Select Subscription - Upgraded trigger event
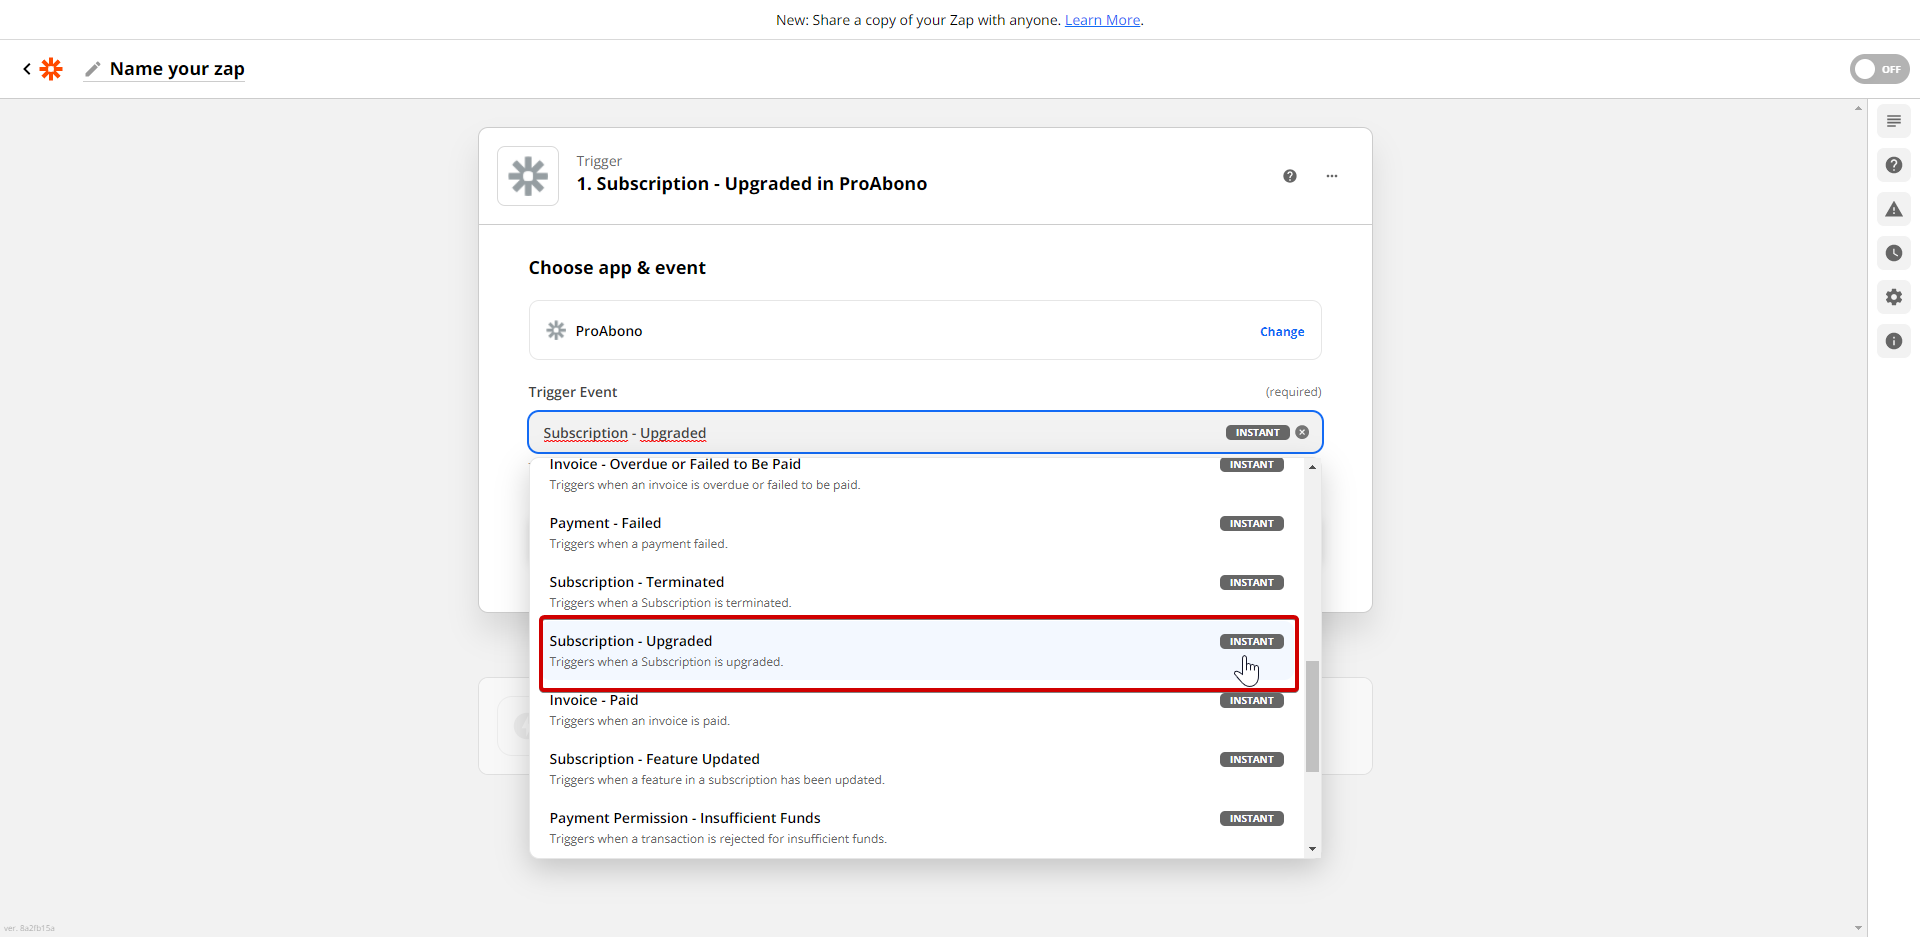Image resolution: width=1920 pixels, height=937 pixels. coord(917,651)
